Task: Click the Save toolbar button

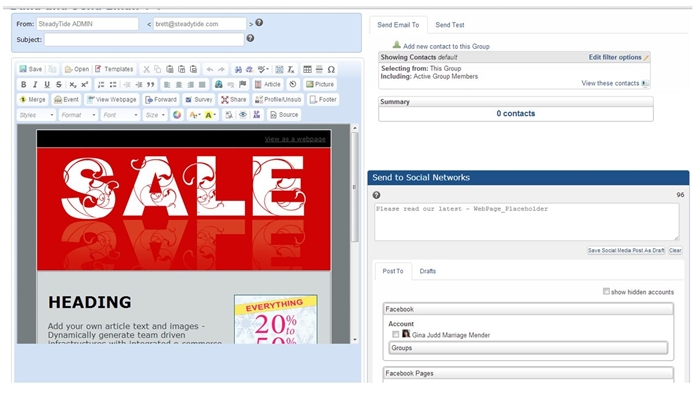Action: pyautogui.click(x=30, y=69)
